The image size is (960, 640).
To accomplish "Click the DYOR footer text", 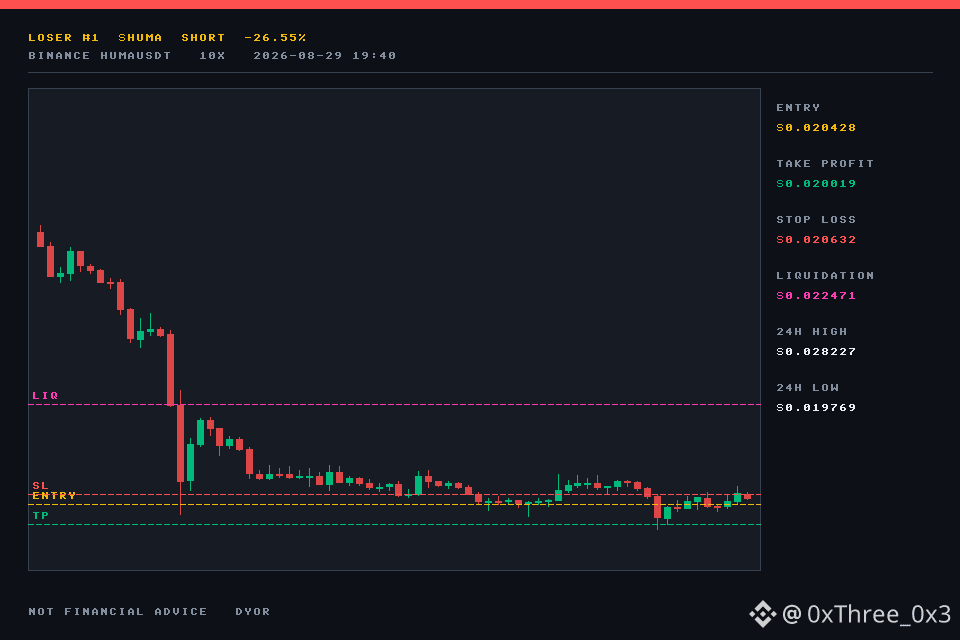I will (253, 612).
